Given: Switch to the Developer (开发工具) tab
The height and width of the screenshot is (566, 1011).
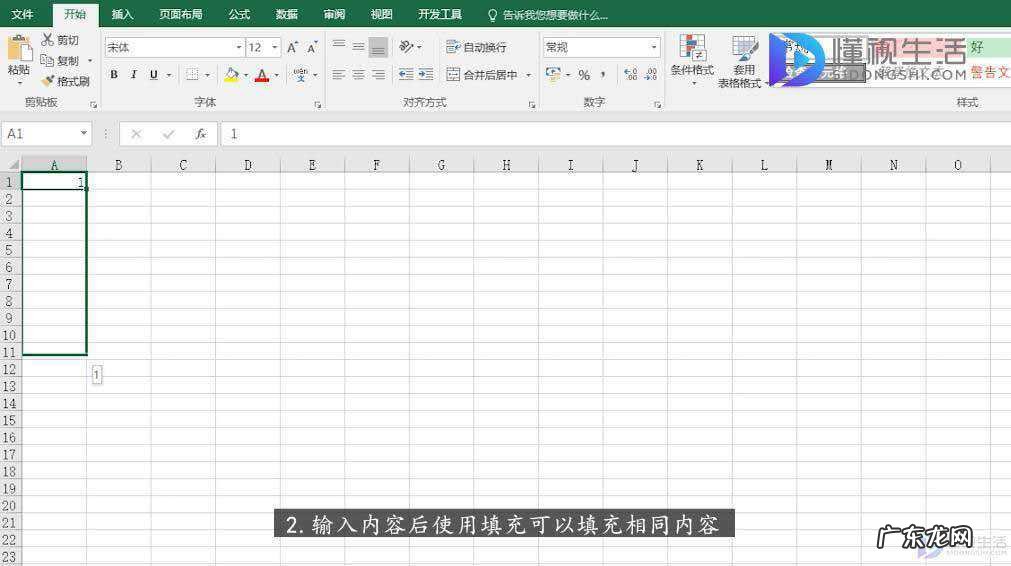Looking at the screenshot, I should point(440,14).
